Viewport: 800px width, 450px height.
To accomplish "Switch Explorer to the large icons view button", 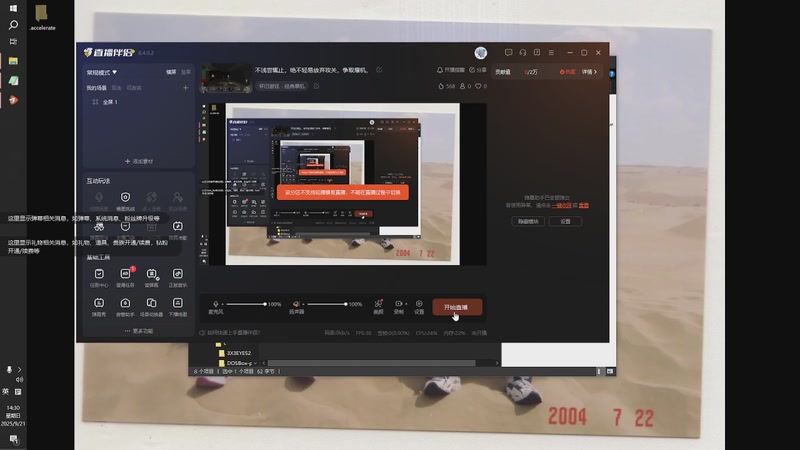I will pos(610,371).
